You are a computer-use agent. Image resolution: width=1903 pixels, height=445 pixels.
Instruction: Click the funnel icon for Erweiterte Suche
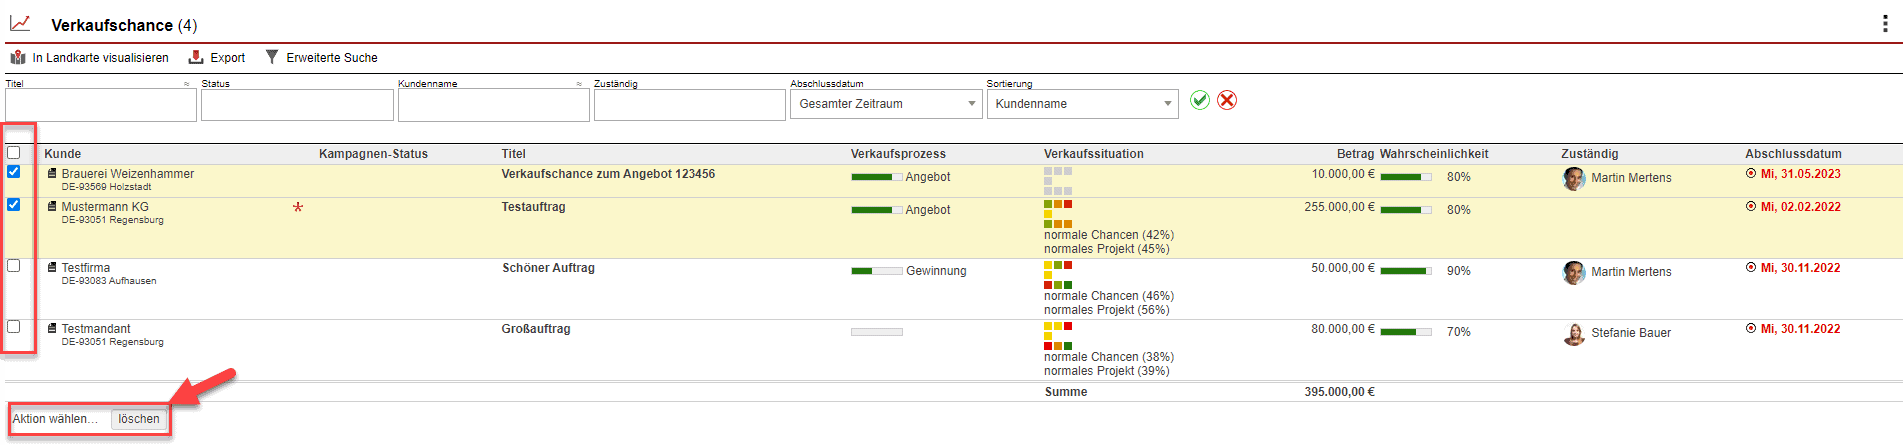pyautogui.click(x=272, y=57)
